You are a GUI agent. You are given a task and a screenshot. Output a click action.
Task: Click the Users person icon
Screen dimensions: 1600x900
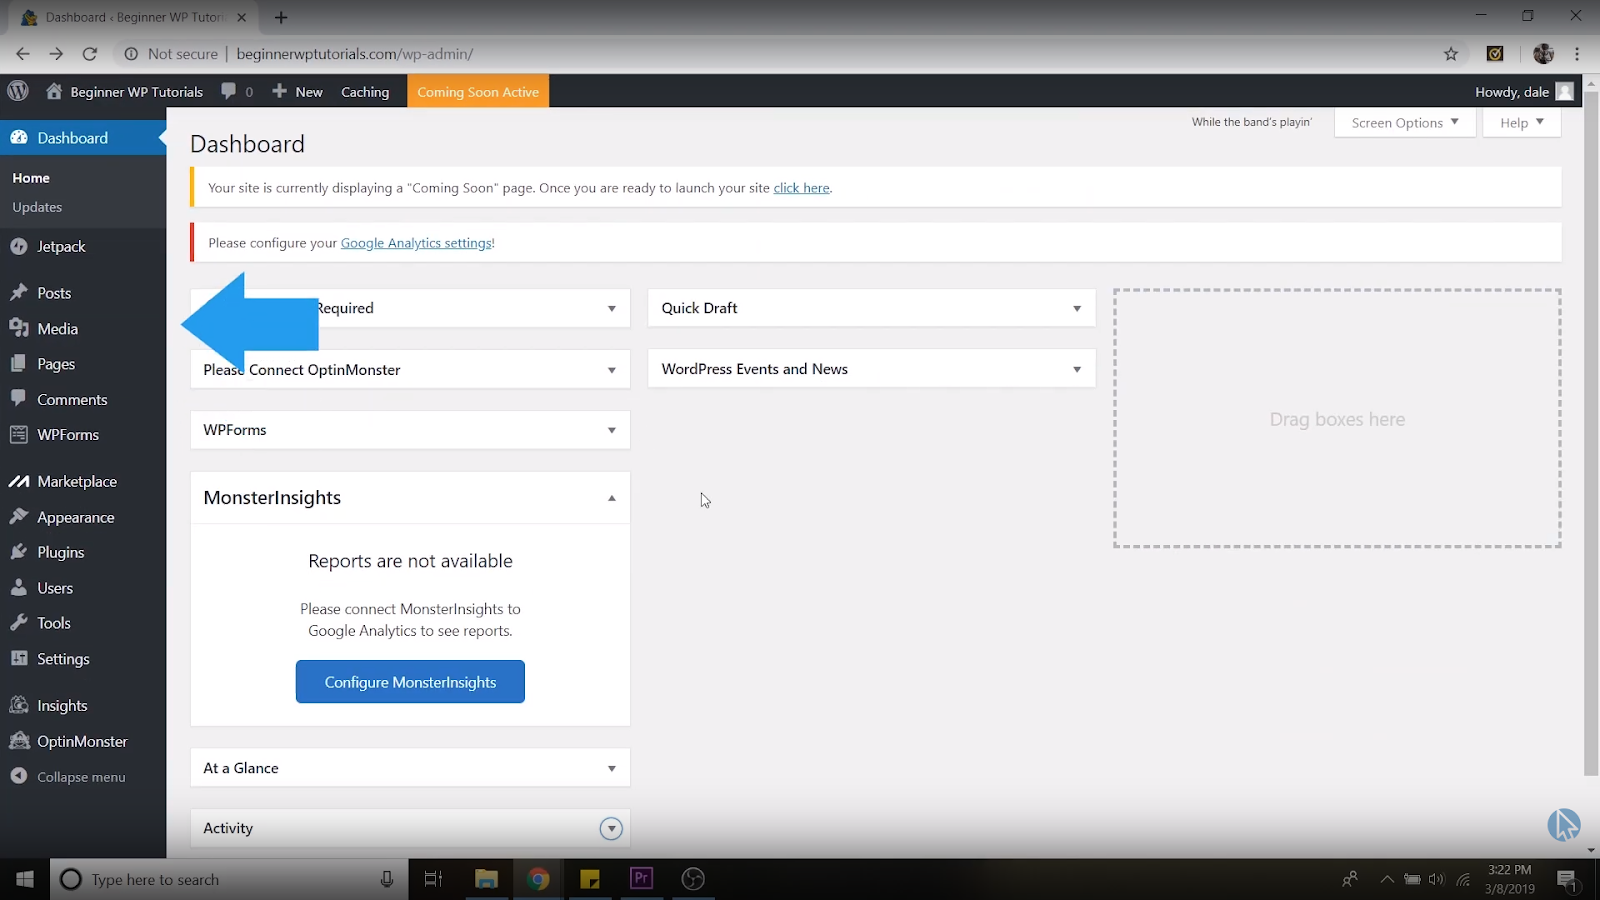coord(19,588)
